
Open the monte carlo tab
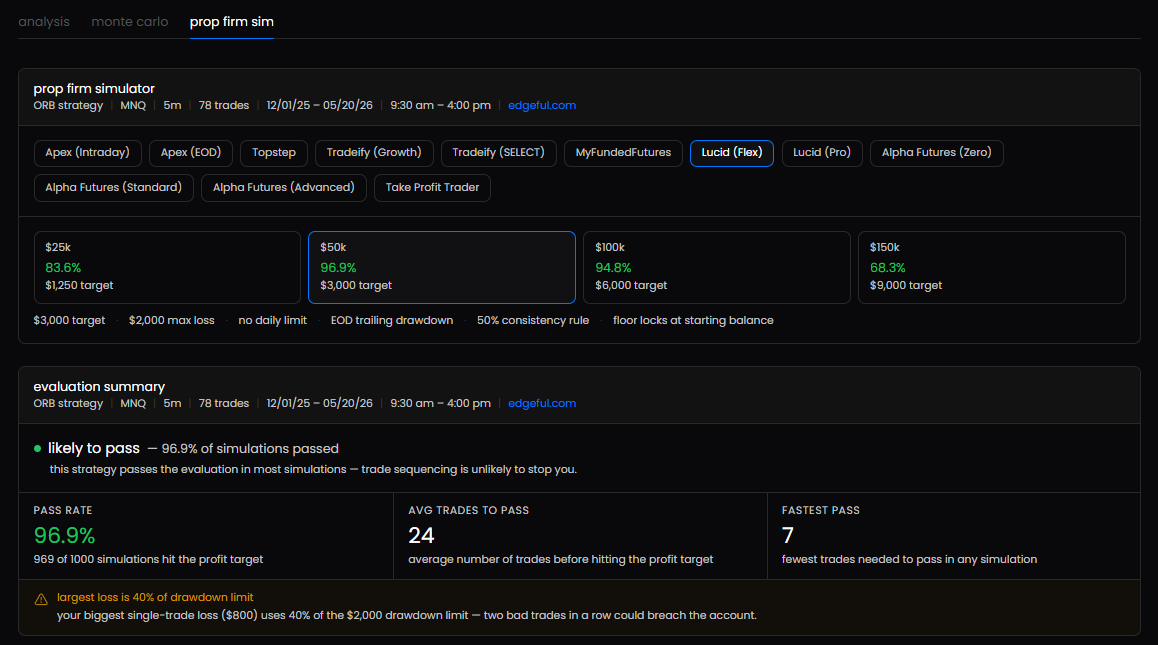click(x=129, y=22)
